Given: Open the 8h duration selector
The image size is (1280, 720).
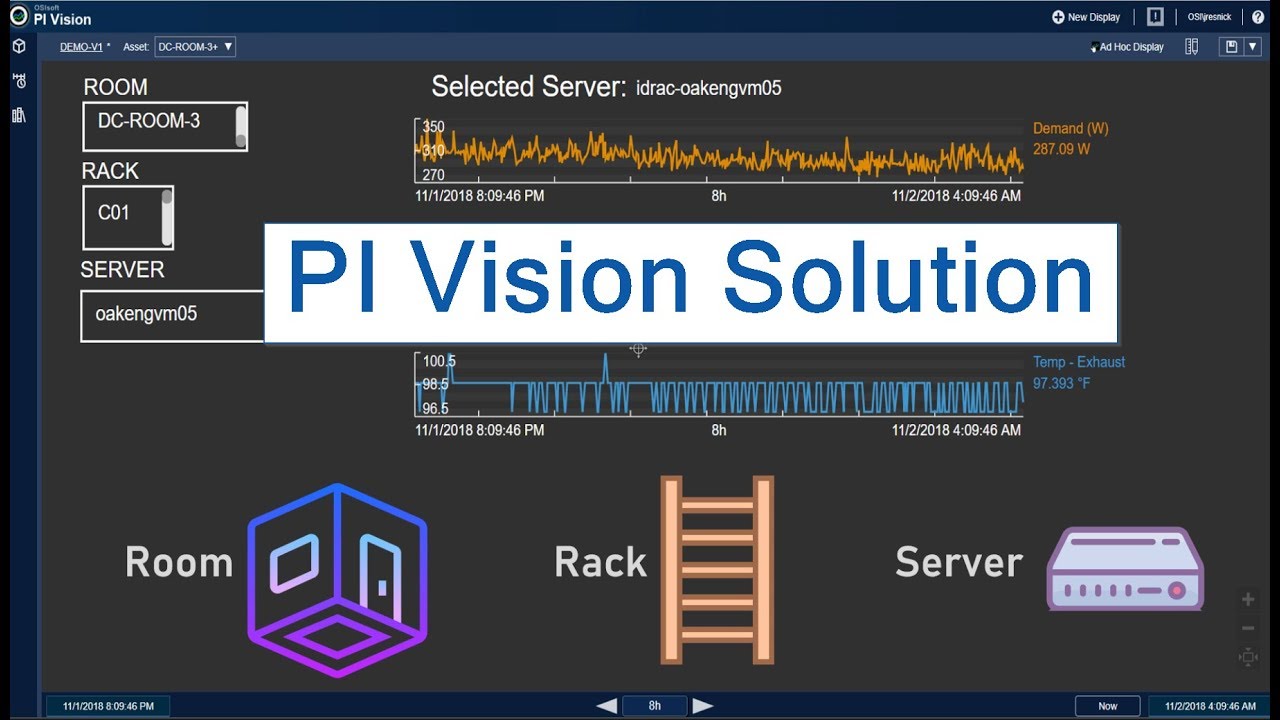Looking at the screenshot, I should (655, 706).
